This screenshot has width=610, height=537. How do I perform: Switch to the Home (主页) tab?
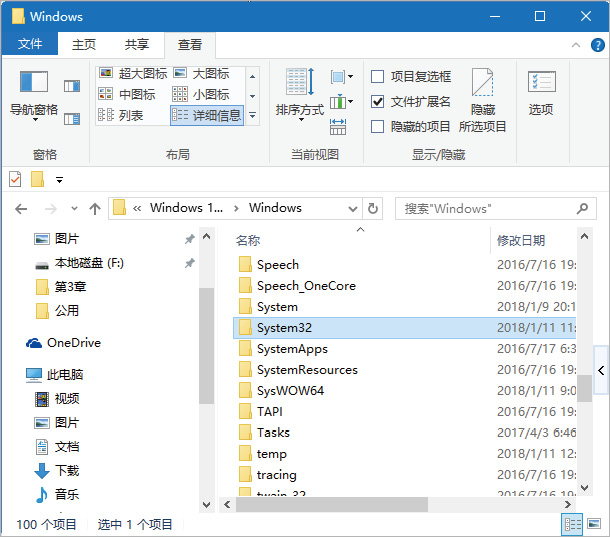(x=84, y=44)
